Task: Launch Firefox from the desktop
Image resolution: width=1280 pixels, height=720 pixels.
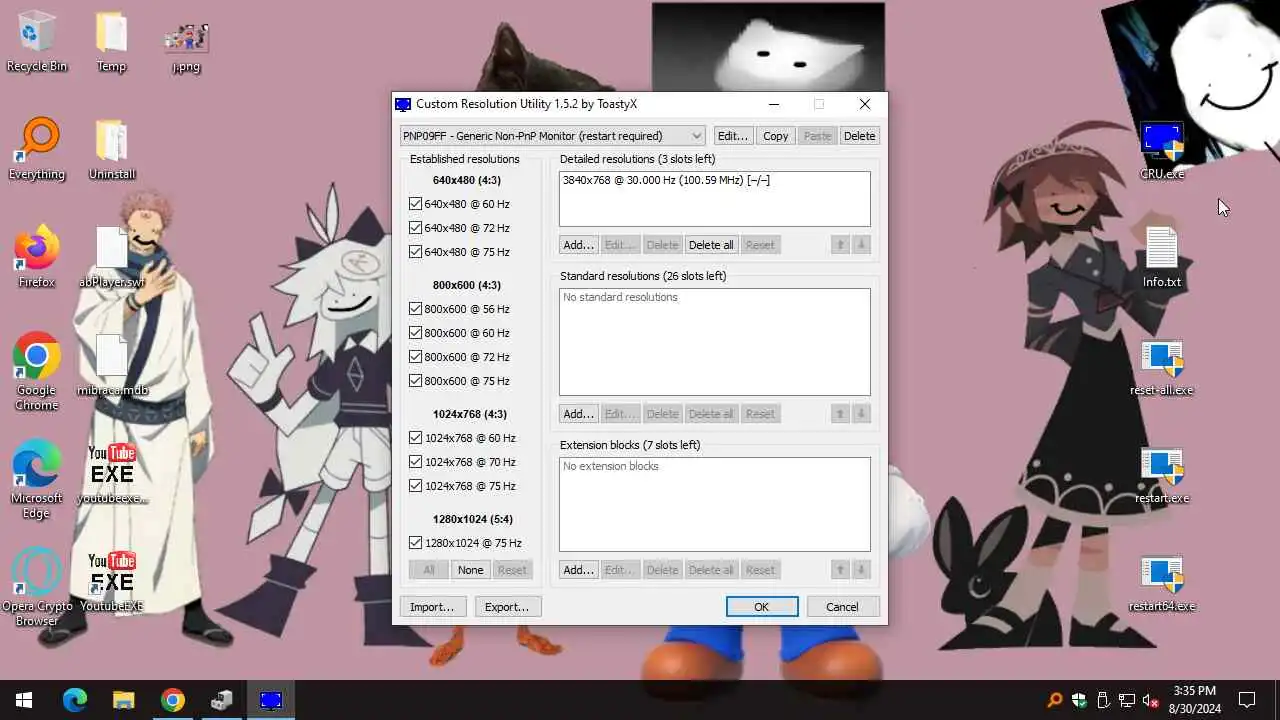Action: point(37,257)
